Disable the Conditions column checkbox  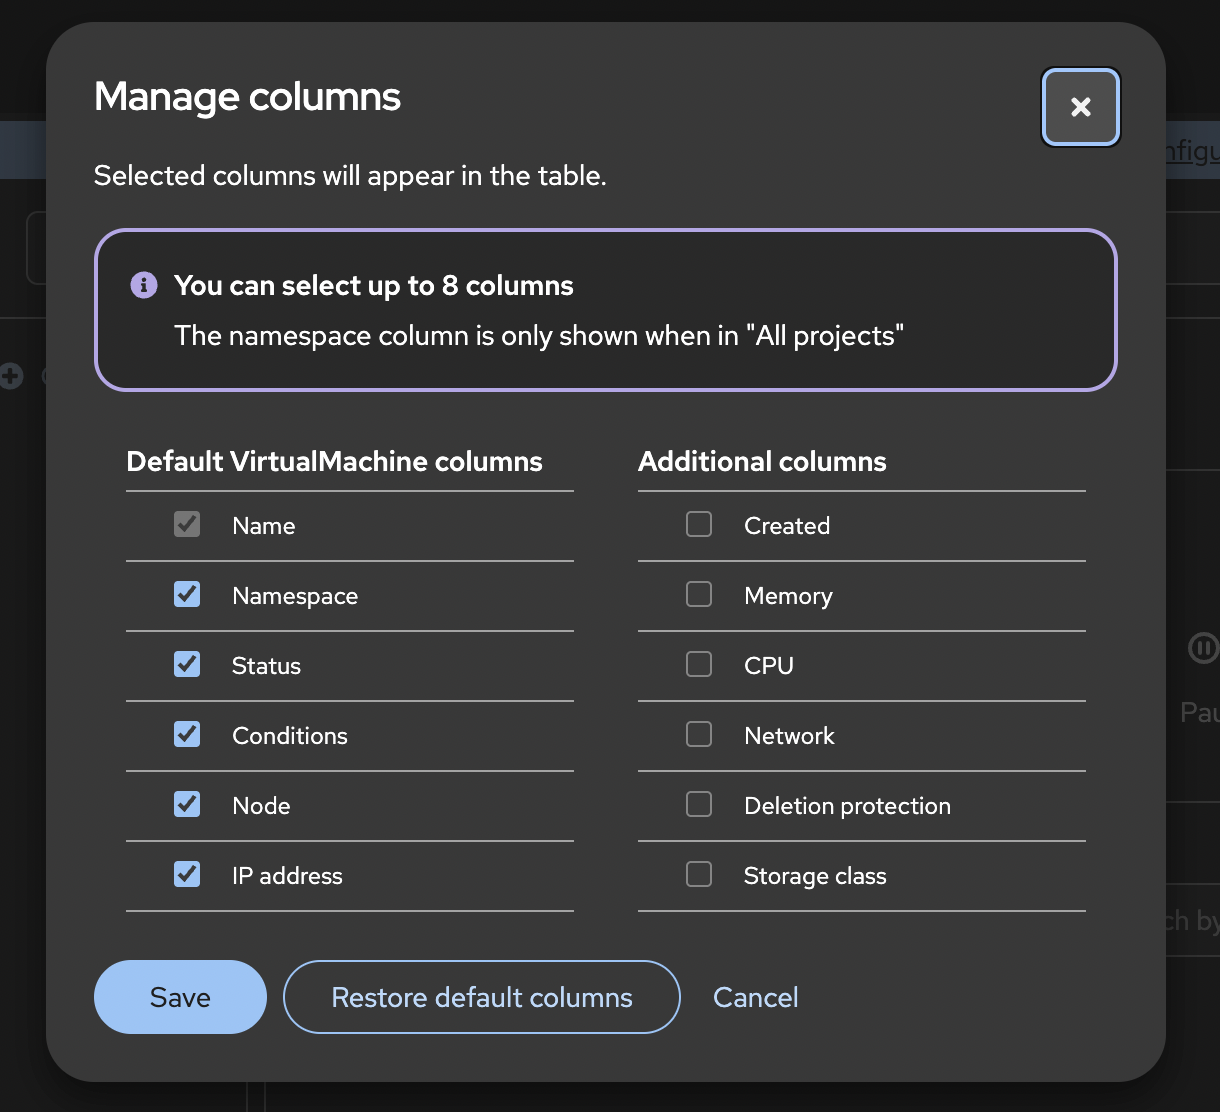pos(187,735)
